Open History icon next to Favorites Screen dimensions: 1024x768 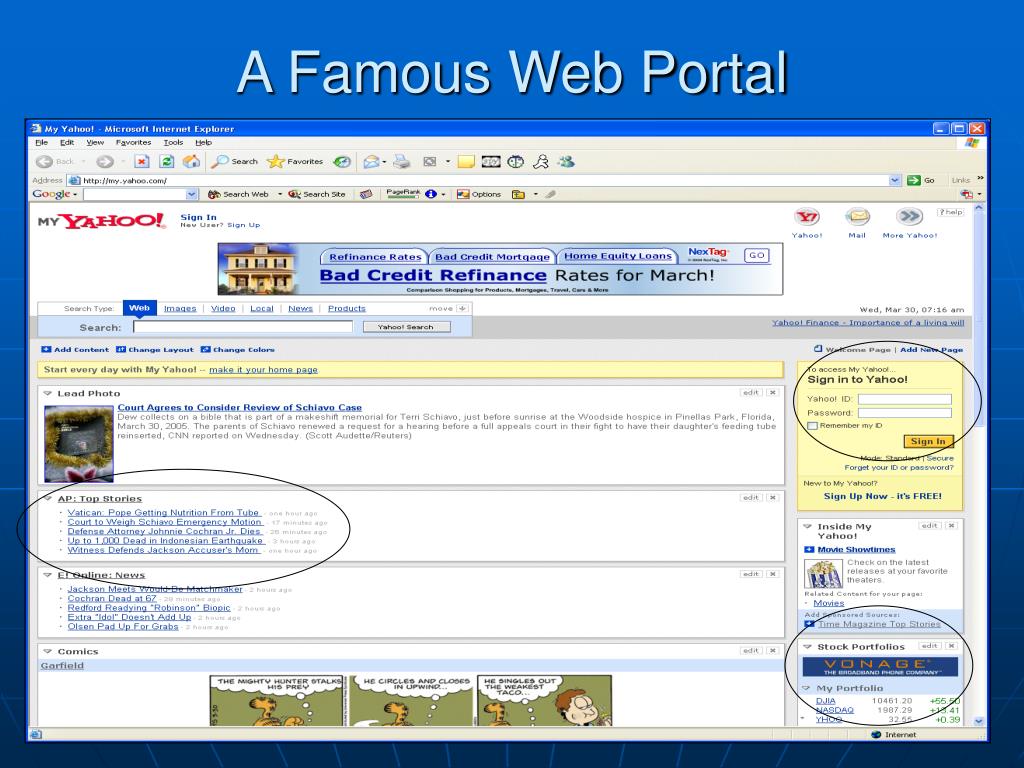342,161
